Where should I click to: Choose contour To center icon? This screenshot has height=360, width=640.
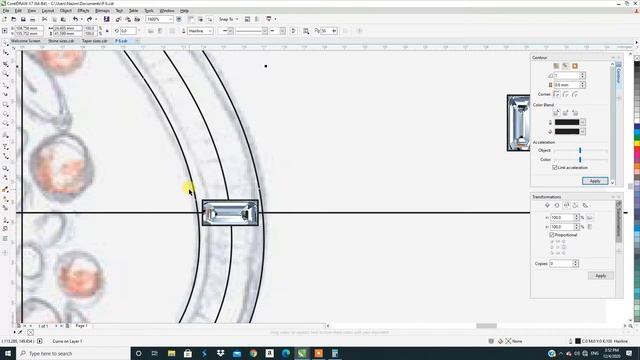(x=556, y=66)
